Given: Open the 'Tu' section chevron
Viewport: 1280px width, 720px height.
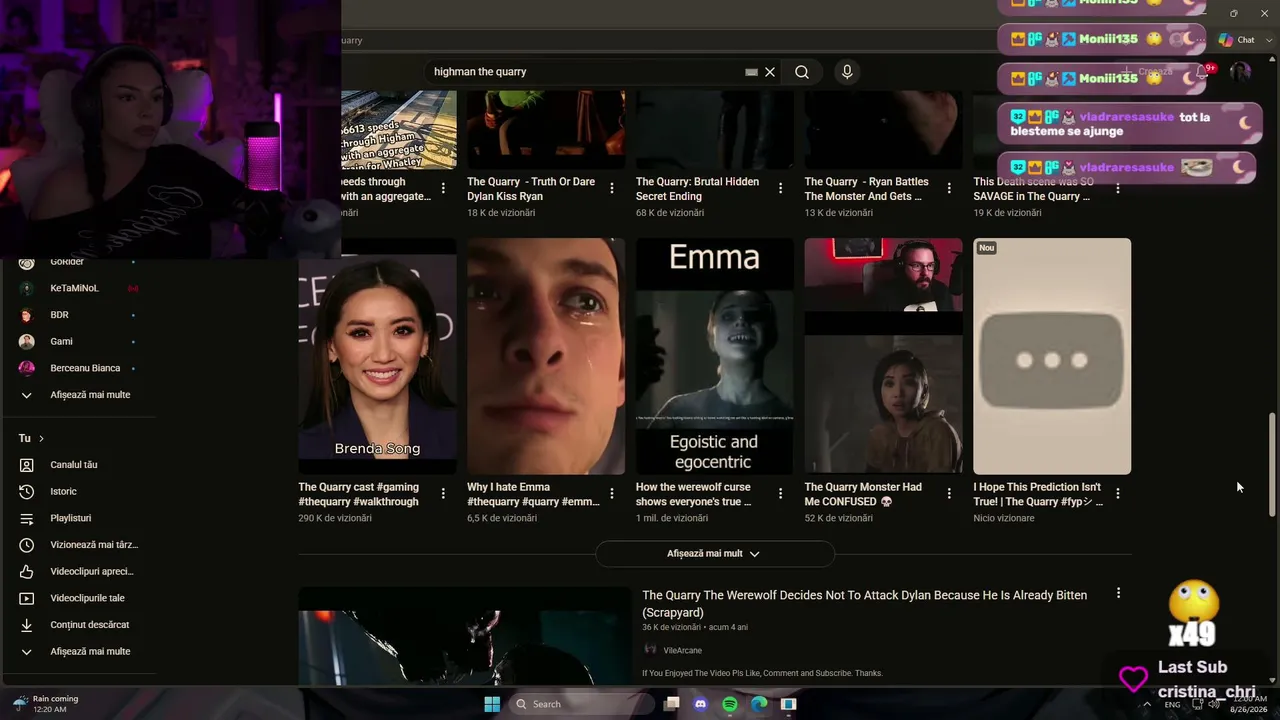Looking at the screenshot, I should [41, 439].
